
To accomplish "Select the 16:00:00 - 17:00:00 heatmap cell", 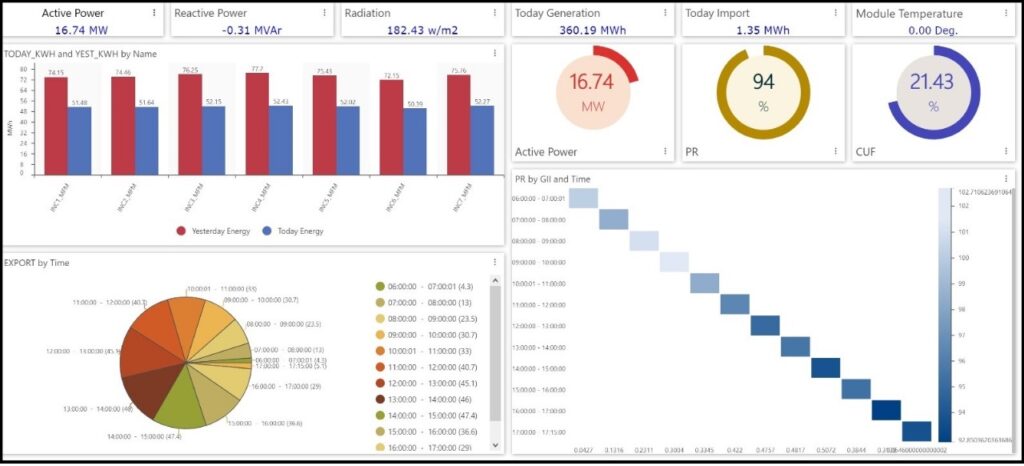I will point(886,410).
